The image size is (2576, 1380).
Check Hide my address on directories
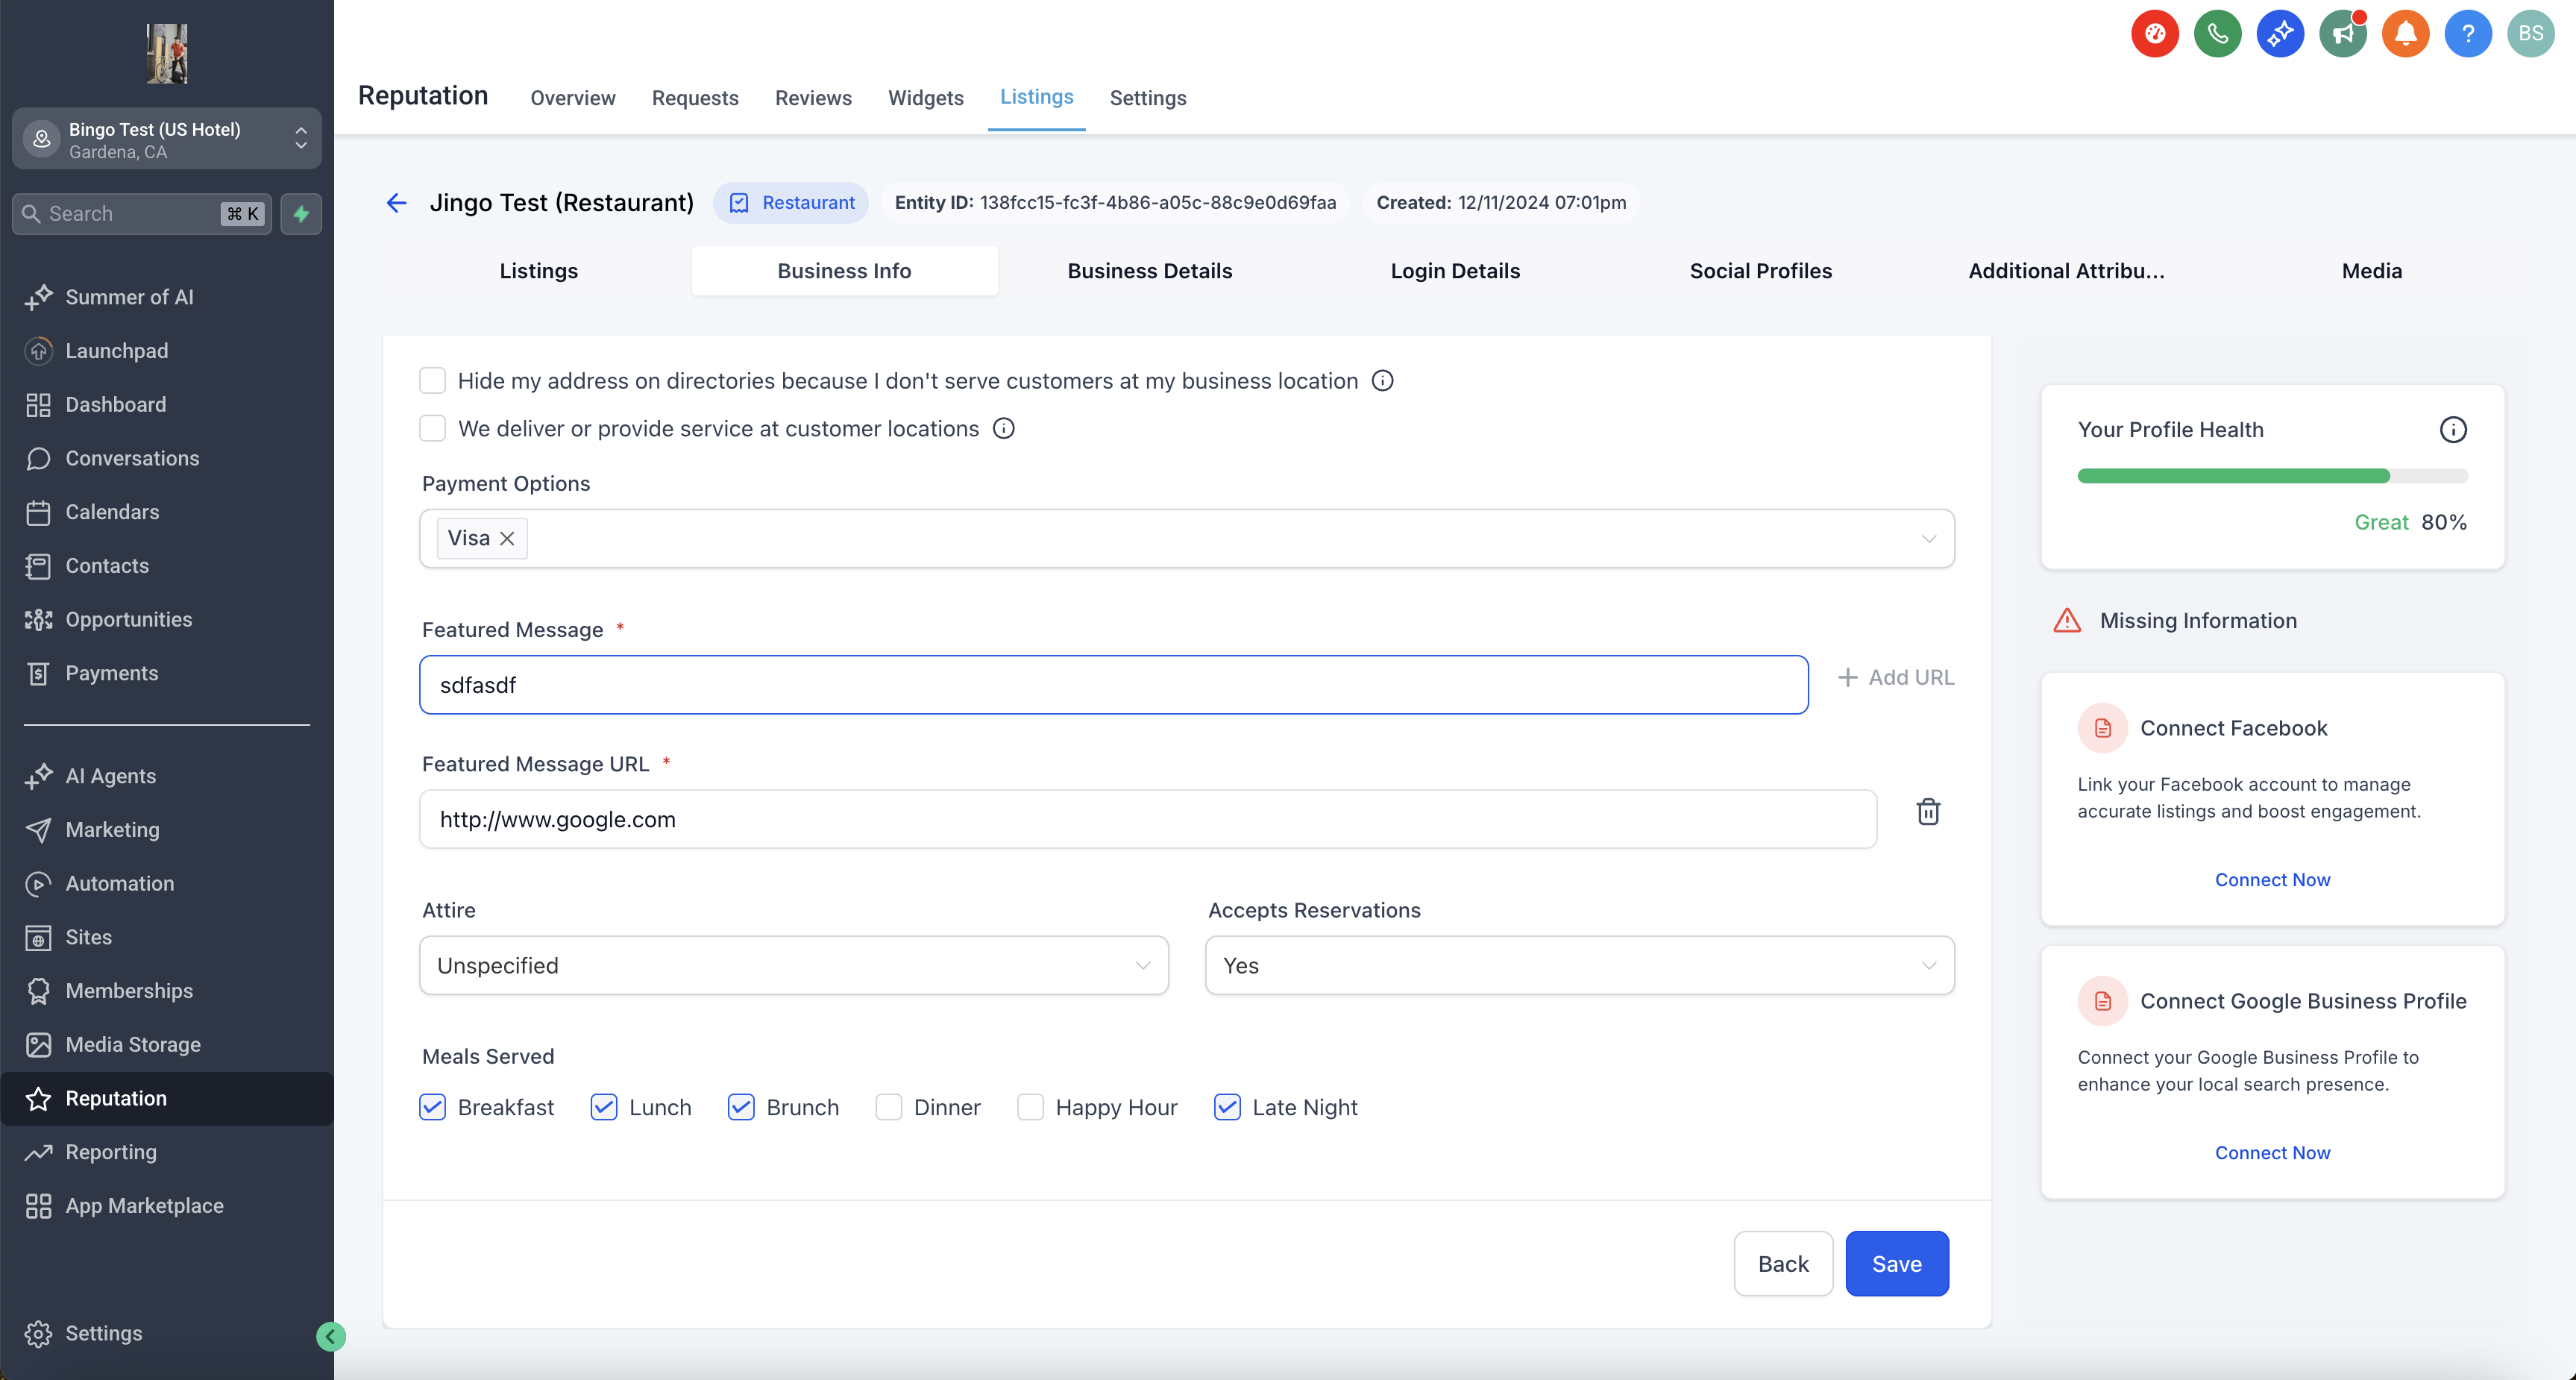pyautogui.click(x=432, y=381)
